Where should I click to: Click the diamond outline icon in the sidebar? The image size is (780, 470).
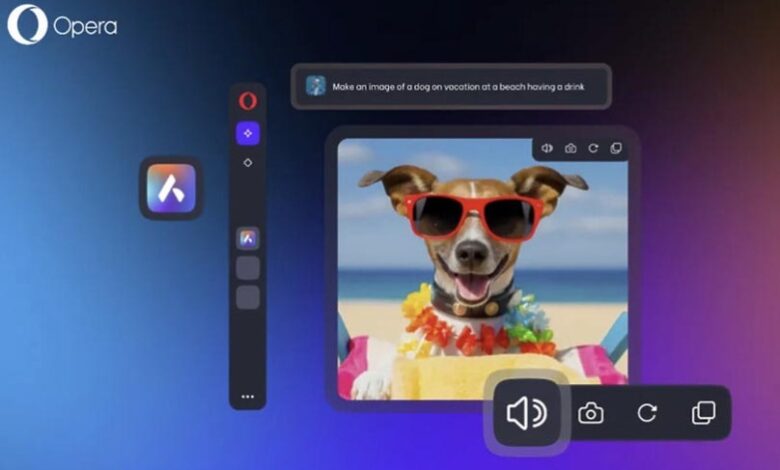point(248,163)
